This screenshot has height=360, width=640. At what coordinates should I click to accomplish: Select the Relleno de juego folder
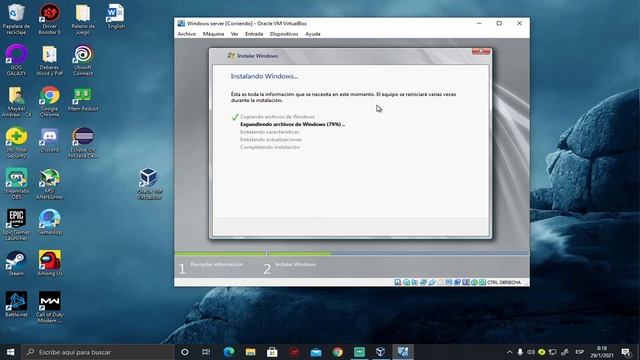tap(83, 19)
